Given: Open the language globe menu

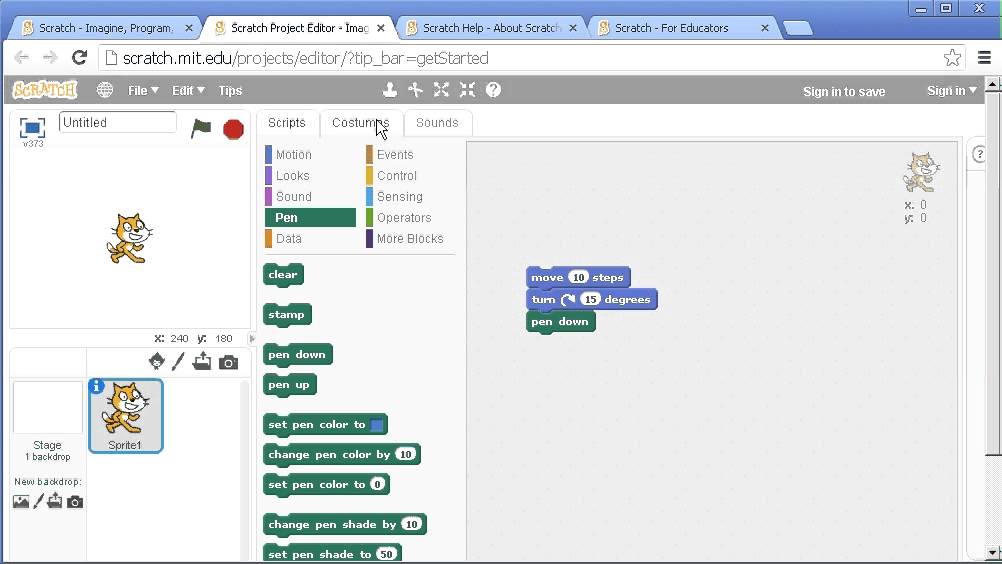Looking at the screenshot, I should click(x=105, y=90).
